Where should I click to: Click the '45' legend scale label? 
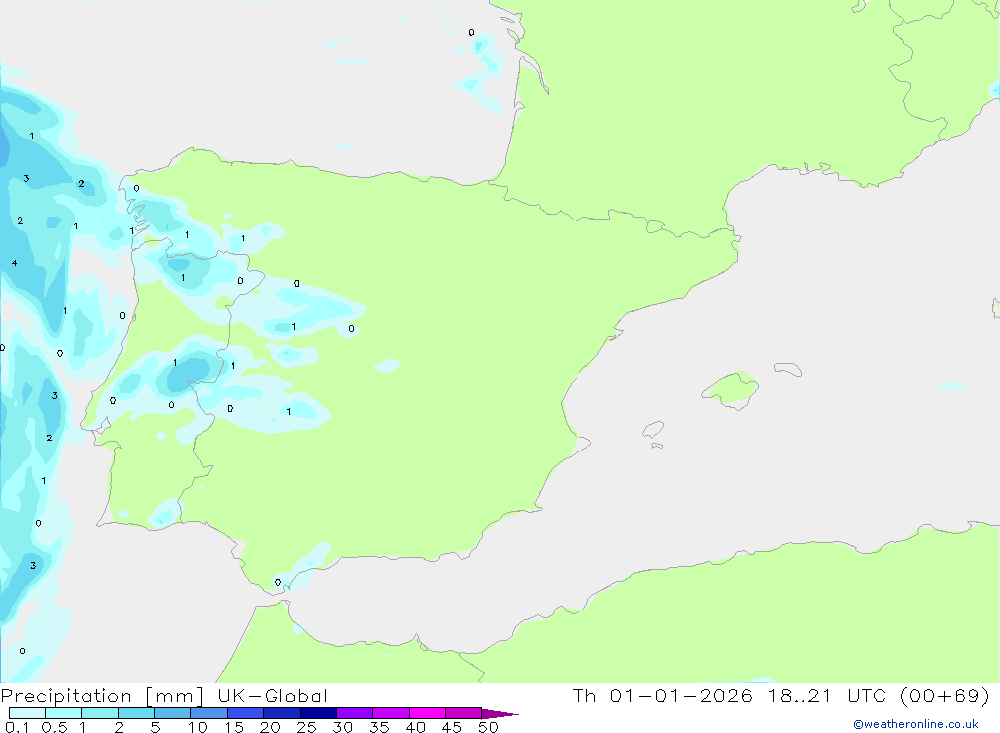tap(452, 727)
